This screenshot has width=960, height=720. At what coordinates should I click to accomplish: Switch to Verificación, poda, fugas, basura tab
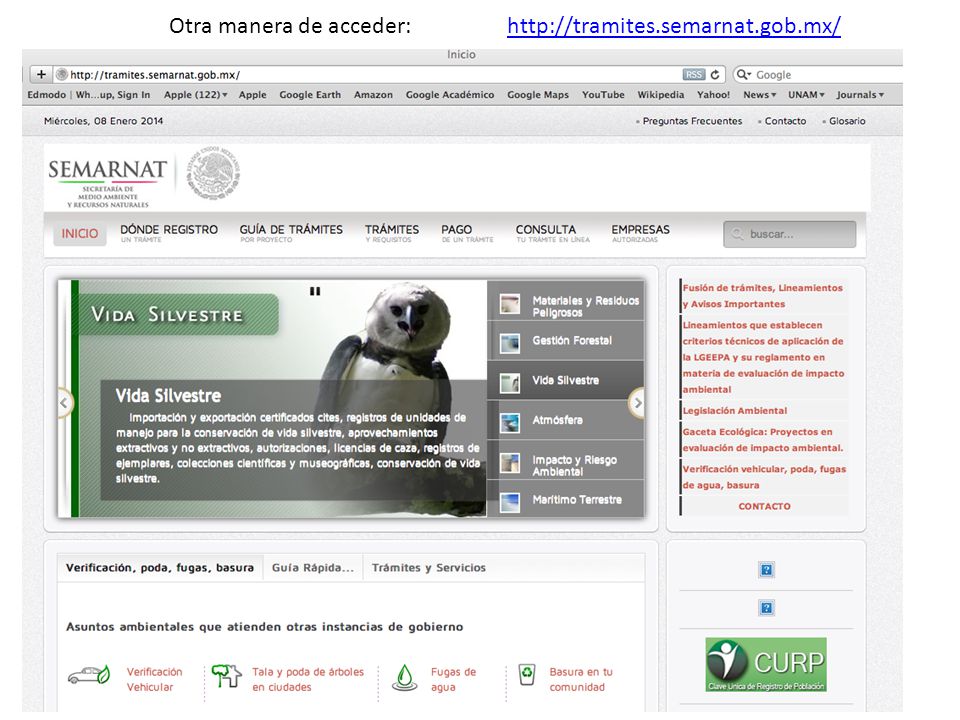(x=160, y=568)
